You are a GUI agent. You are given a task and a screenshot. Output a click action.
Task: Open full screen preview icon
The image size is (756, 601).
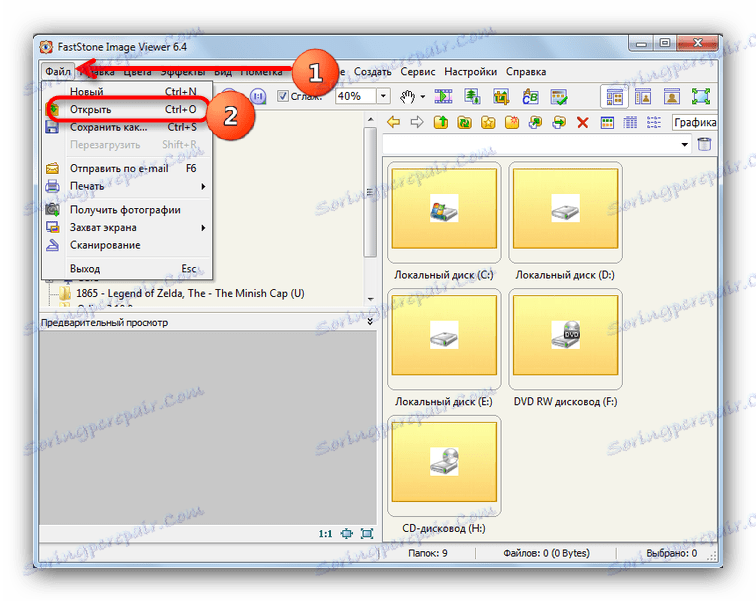(367, 534)
